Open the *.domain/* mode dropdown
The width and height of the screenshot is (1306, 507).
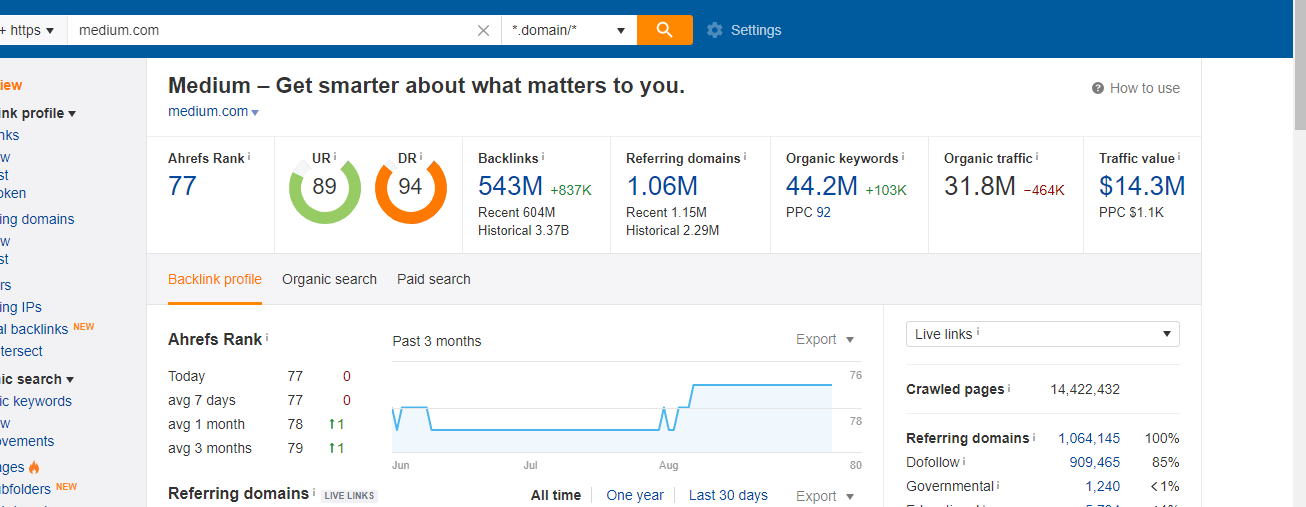(569, 30)
